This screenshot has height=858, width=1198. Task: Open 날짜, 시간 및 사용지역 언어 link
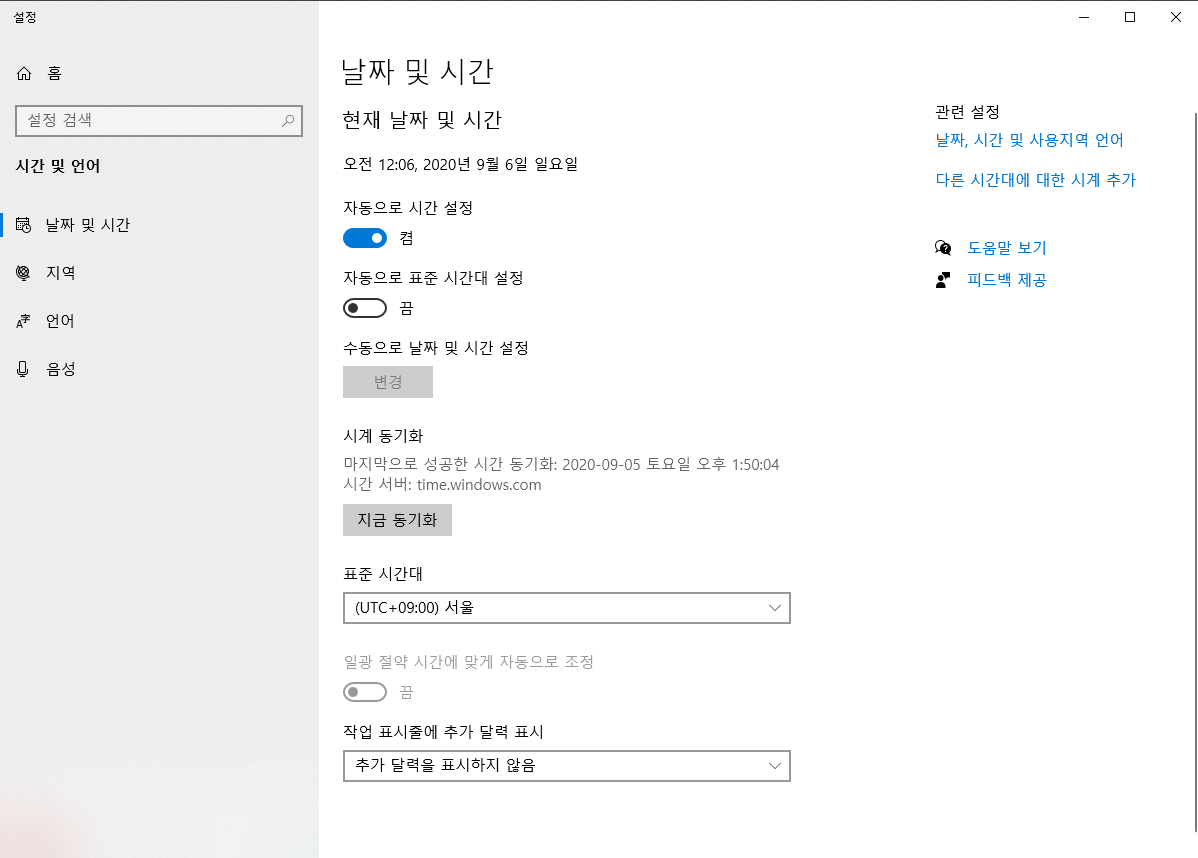pos(1029,140)
